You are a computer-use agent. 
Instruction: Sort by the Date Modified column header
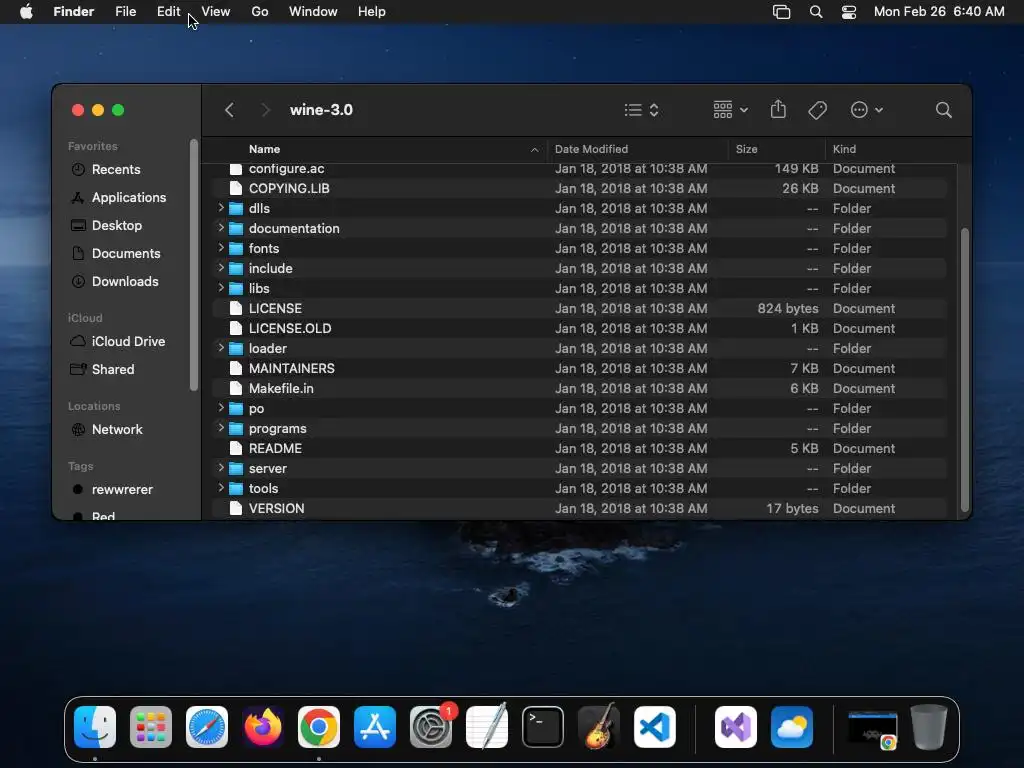pyautogui.click(x=591, y=149)
